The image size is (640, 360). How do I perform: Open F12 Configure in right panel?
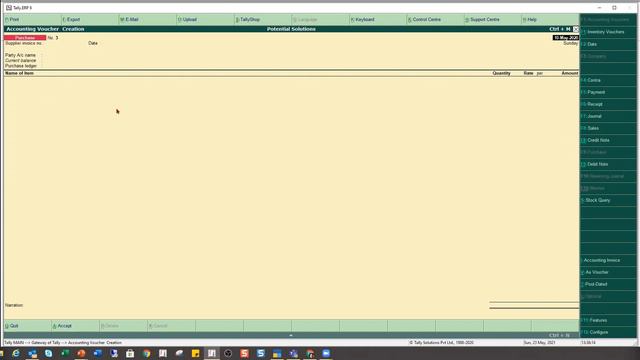[x=608, y=332]
